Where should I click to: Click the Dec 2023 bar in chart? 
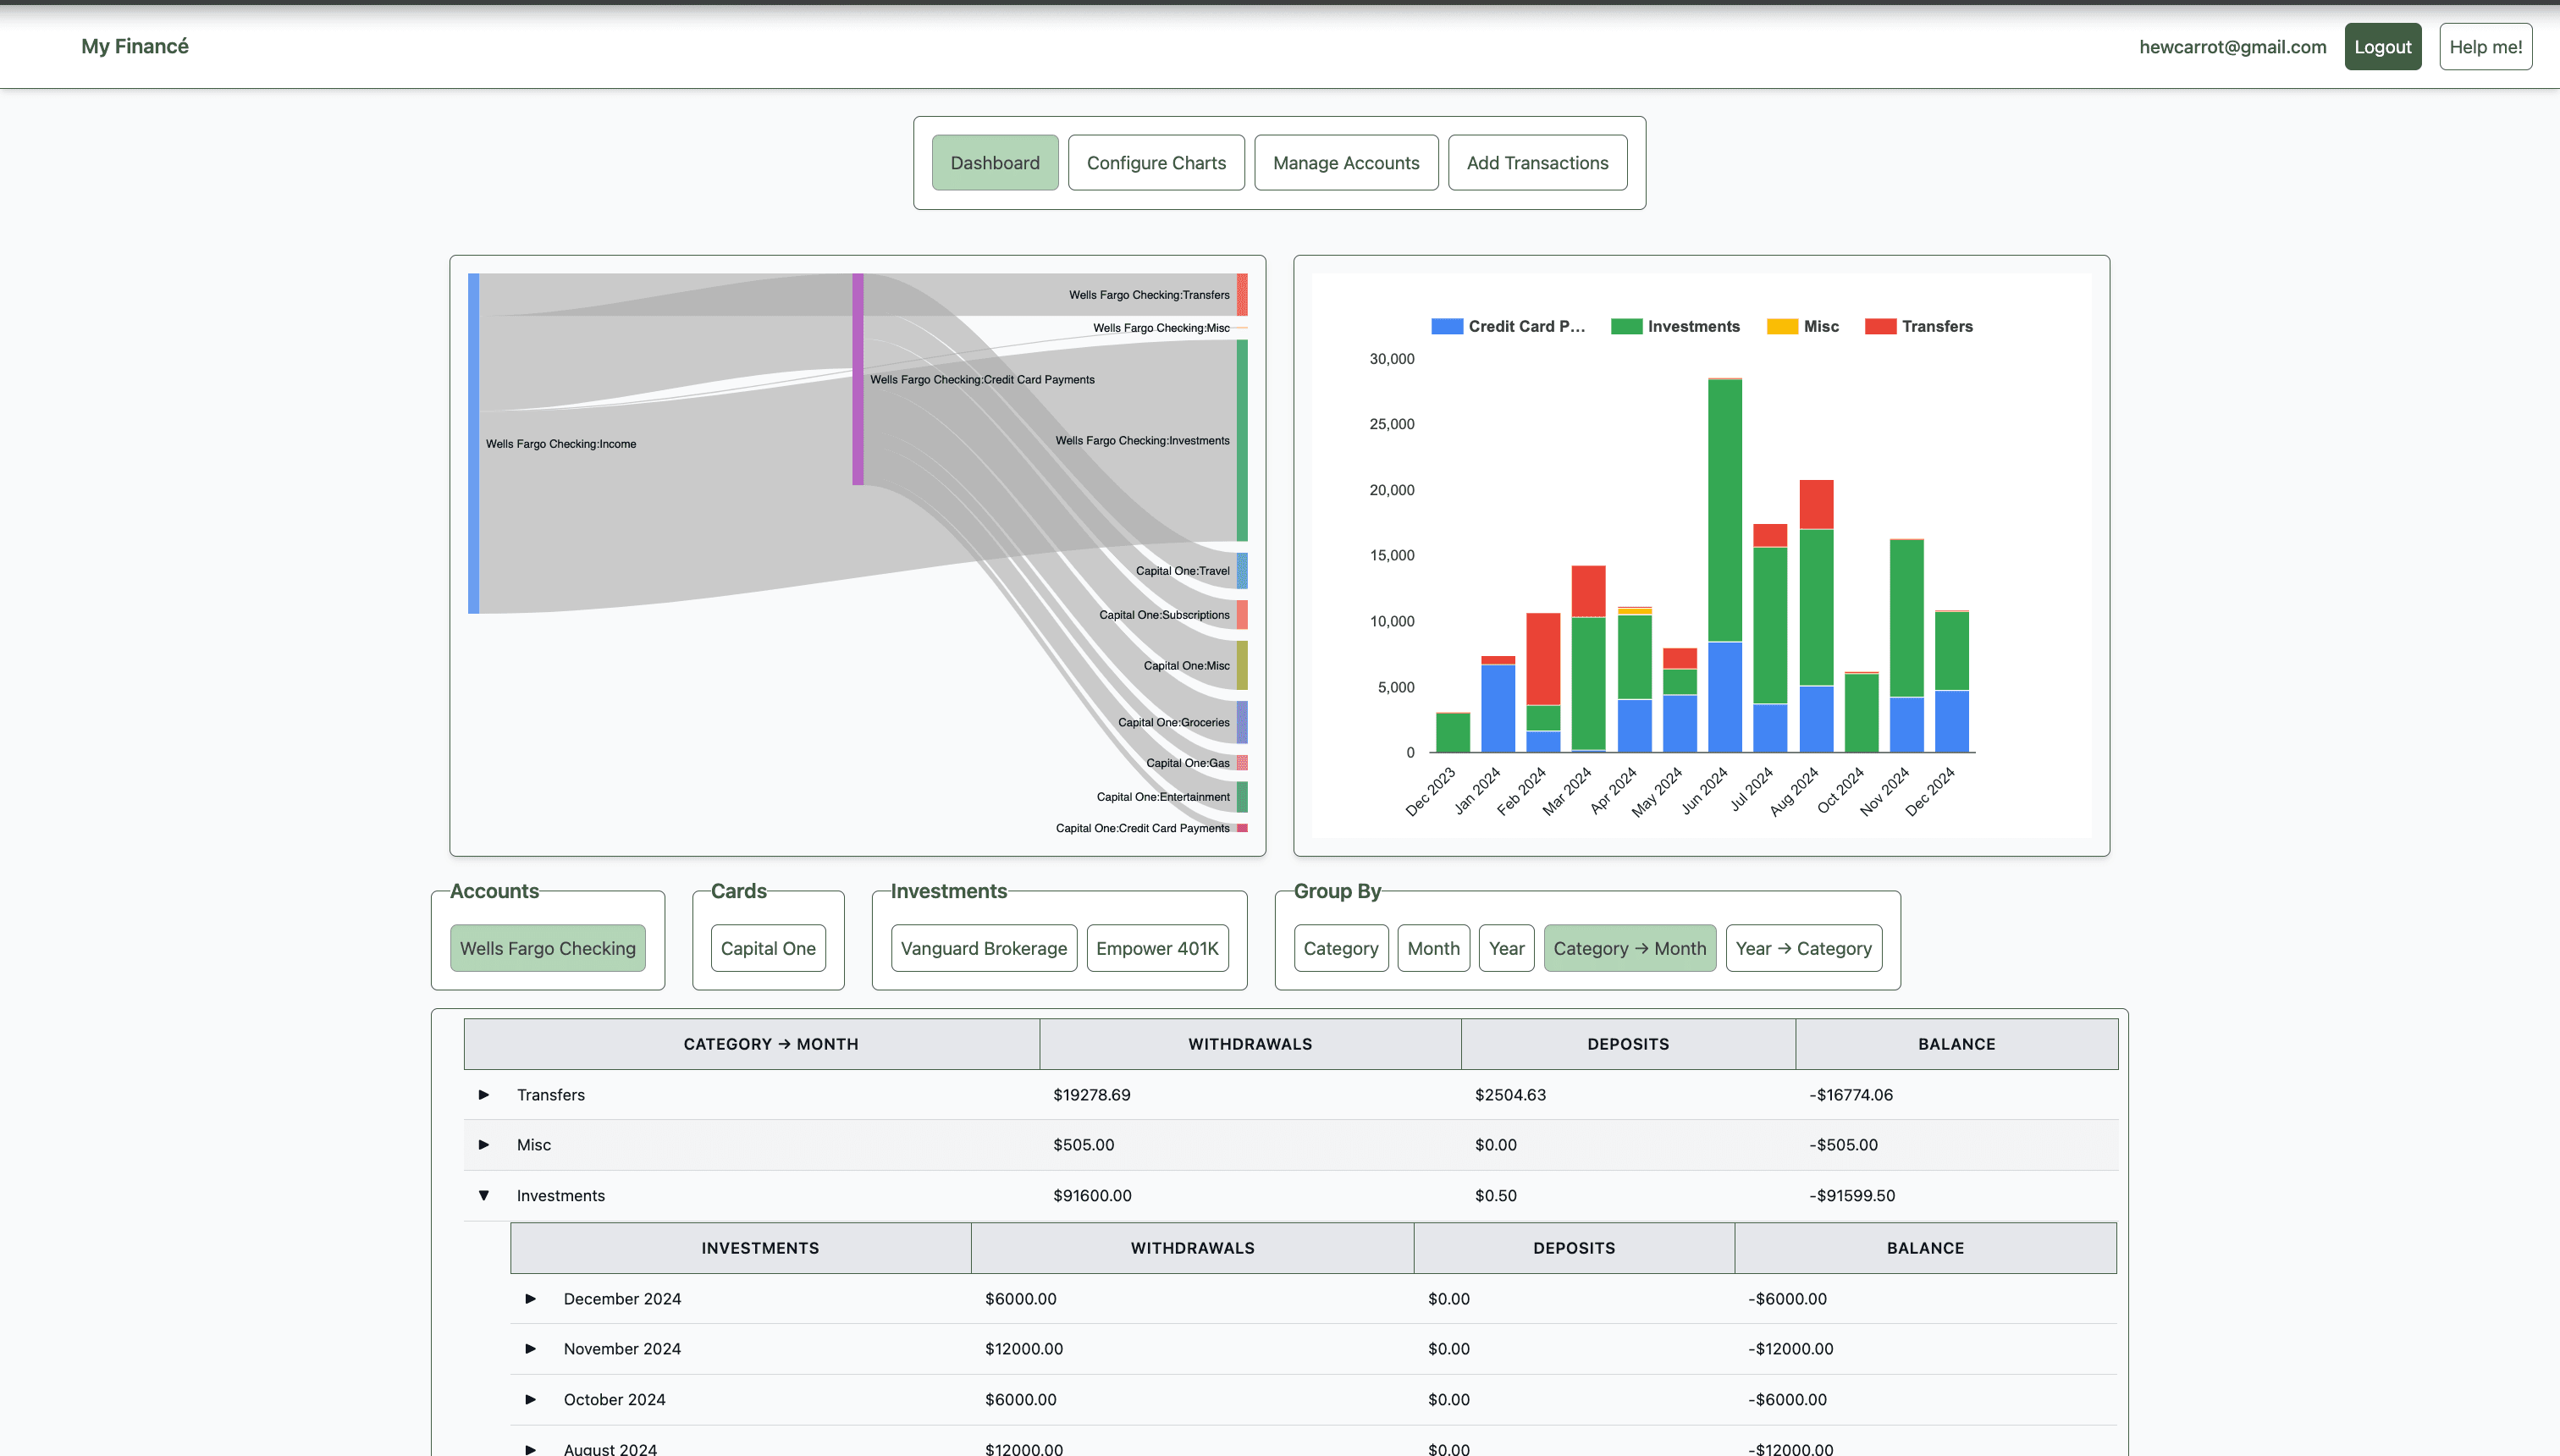1453,732
